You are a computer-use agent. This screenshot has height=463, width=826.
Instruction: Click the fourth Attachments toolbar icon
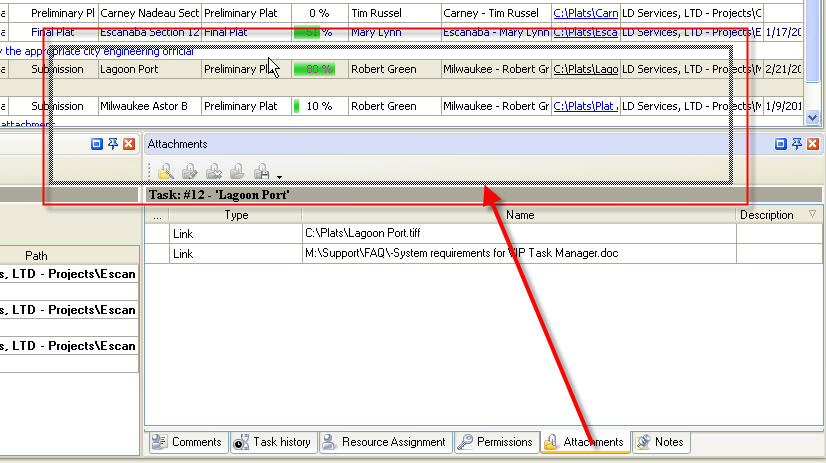236,171
